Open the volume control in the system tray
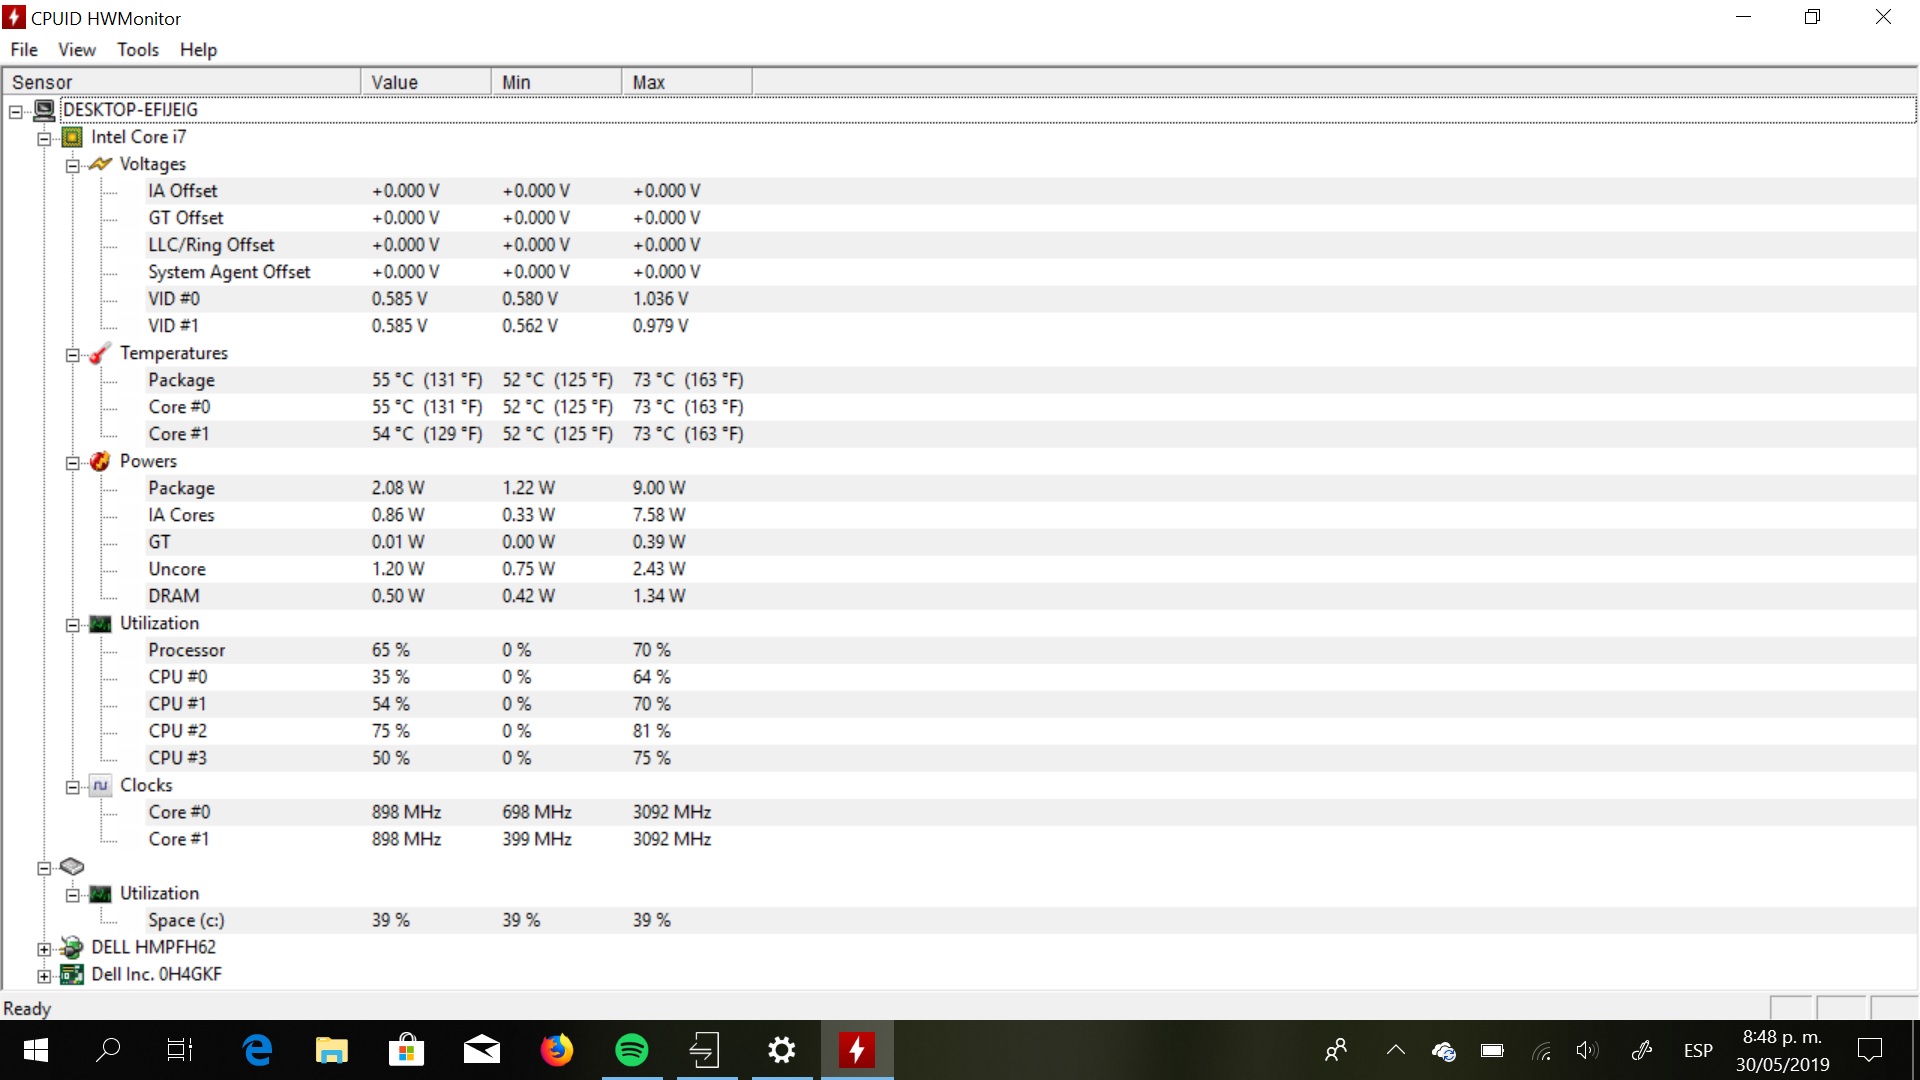The height and width of the screenshot is (1080, 1920). pyautogui.click(x=1587, y=1050)
